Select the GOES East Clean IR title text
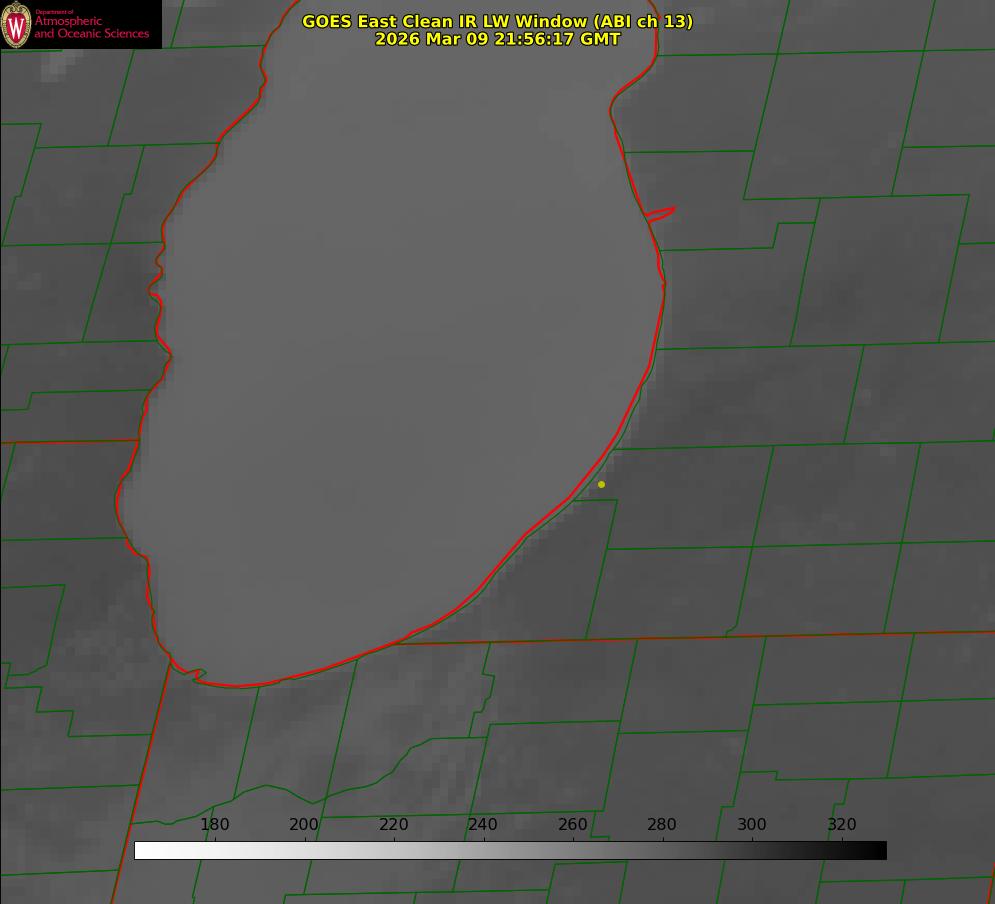The image size is (995, 904). click(x=497, y=21)
